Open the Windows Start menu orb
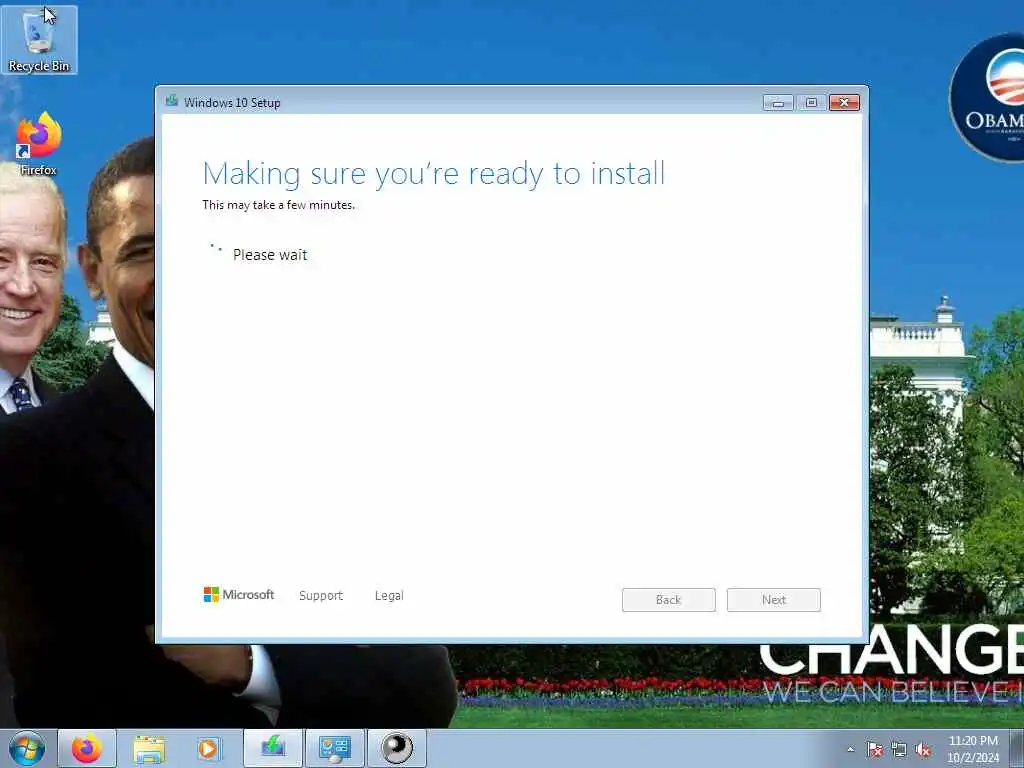Viewport: 1024px width, 768px height. click(x=27, y=748)
